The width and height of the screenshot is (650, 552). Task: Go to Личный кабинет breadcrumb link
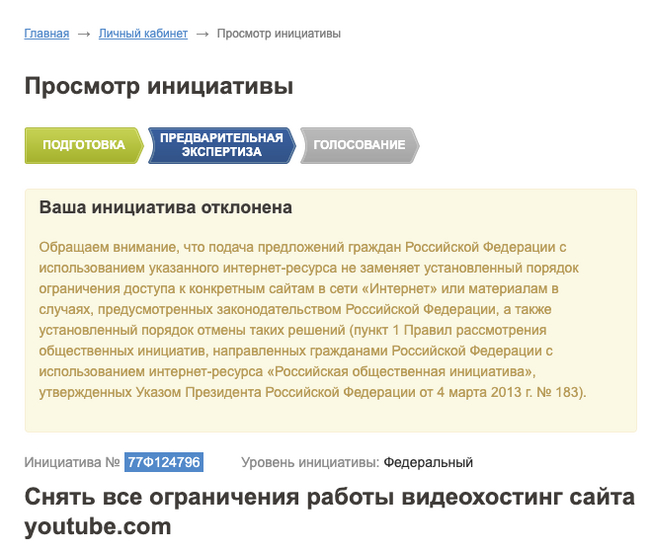[143, 34]
